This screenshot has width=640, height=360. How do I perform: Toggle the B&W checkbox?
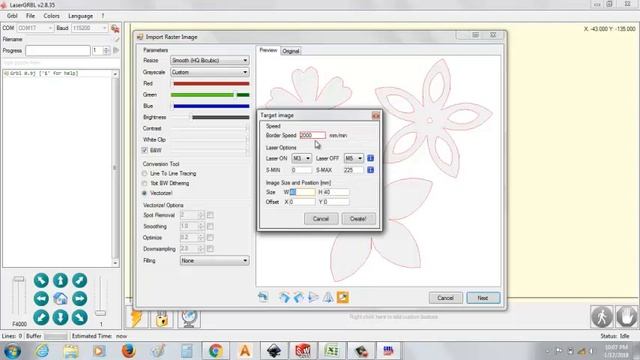pos(144,150)
